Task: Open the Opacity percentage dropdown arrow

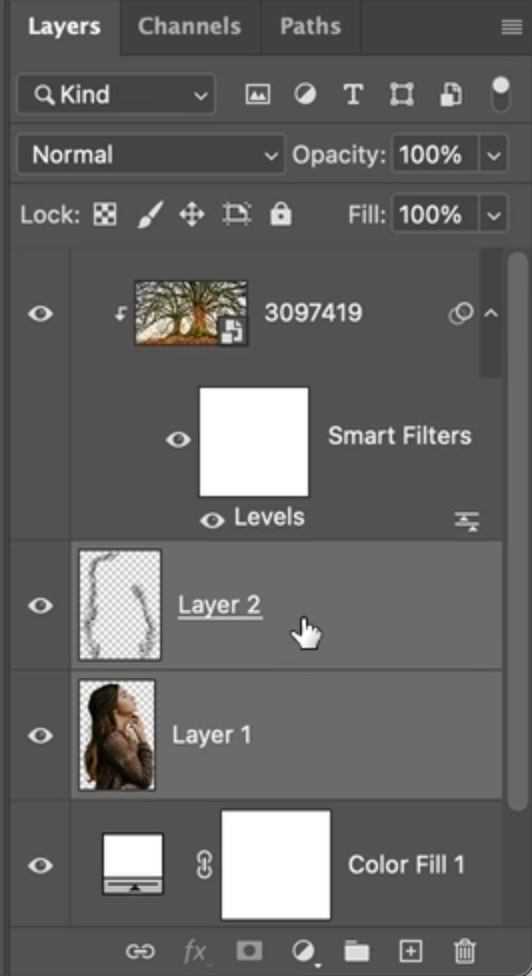Action: click(493, 155)
